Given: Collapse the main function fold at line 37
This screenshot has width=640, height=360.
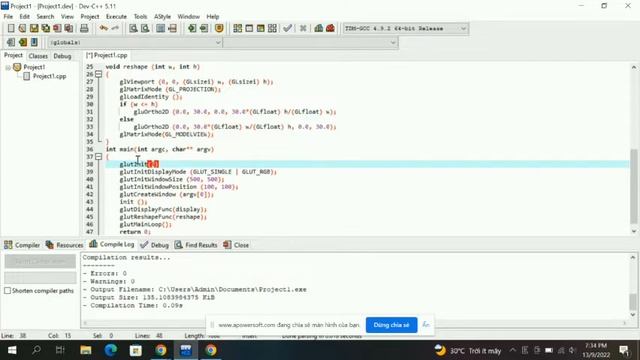Looking at the screenshot, I should 98,157.
